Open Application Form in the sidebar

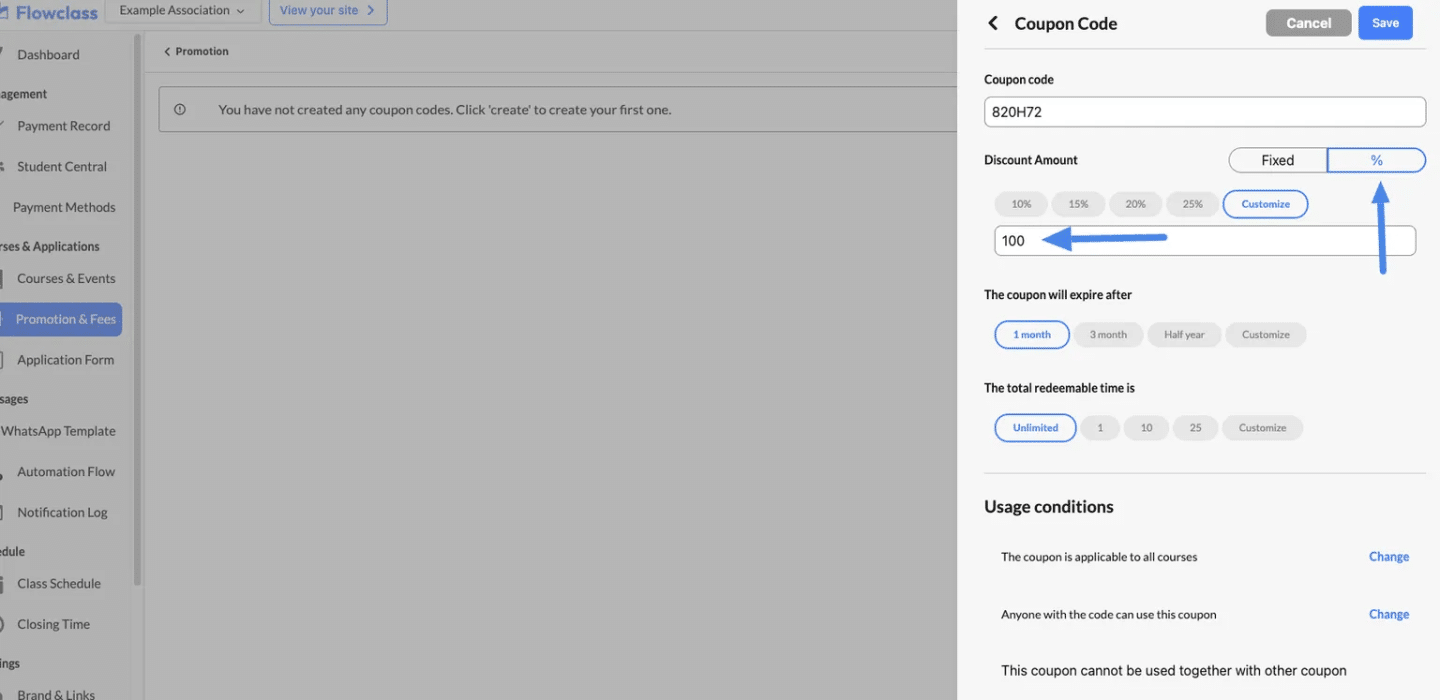[65, 360]
